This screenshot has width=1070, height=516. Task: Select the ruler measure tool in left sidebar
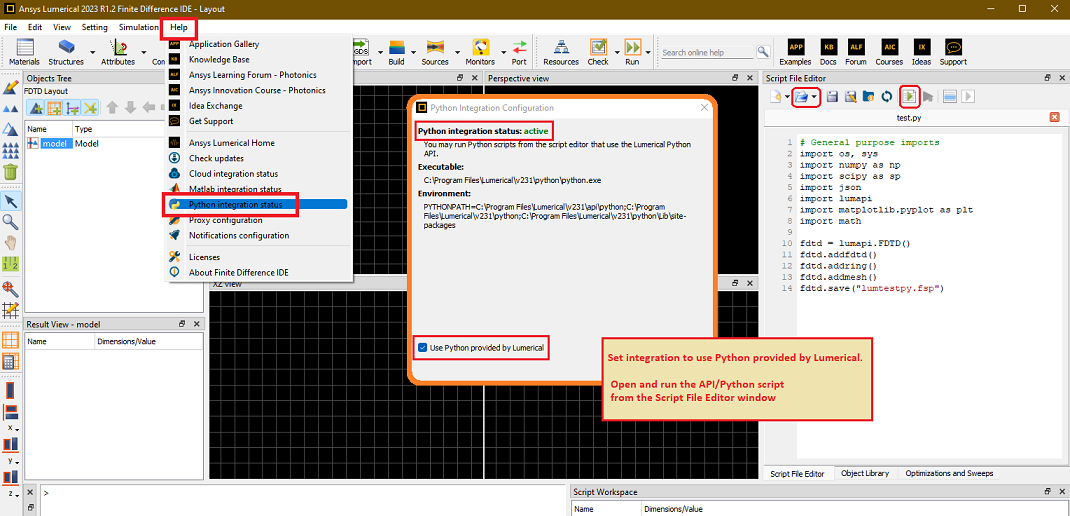[11, 263]
